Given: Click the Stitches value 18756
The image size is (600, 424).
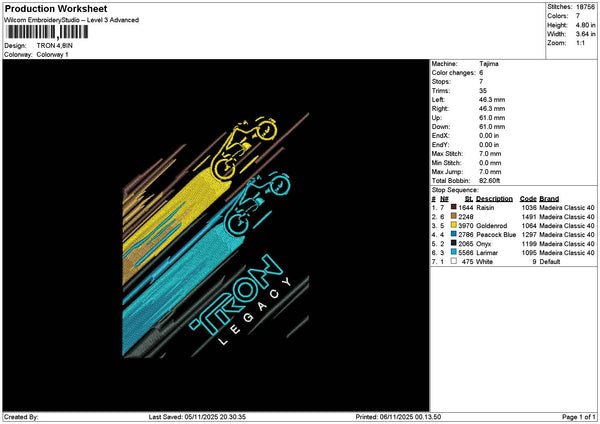Looking at the screenshot, I should [585, 7].
